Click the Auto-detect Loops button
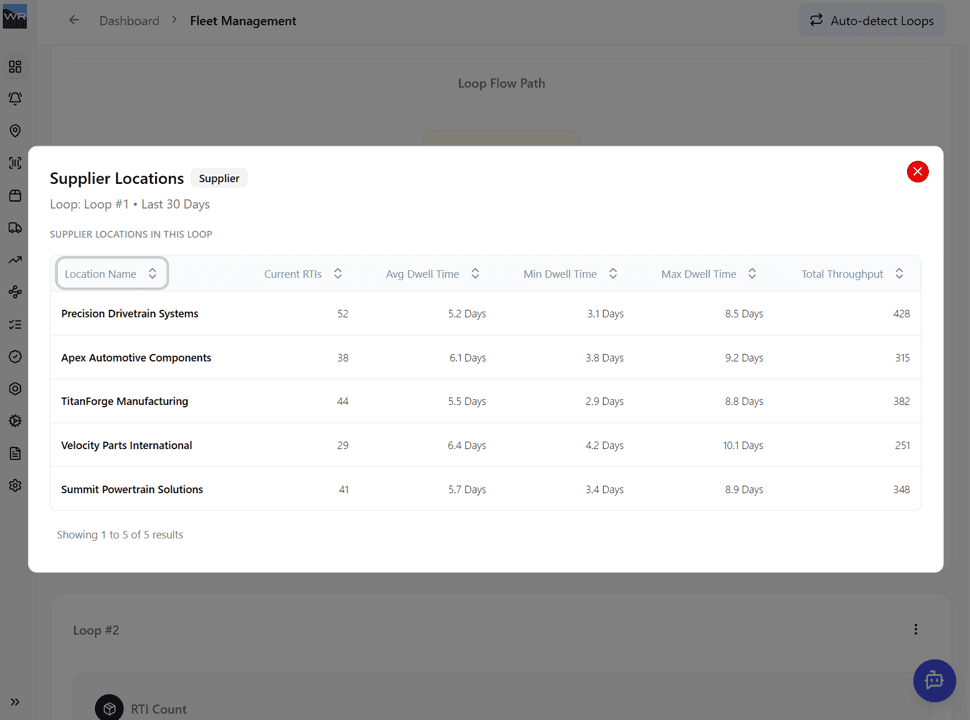The height and width of the screenshot is (720, 970). pos(871,20)
